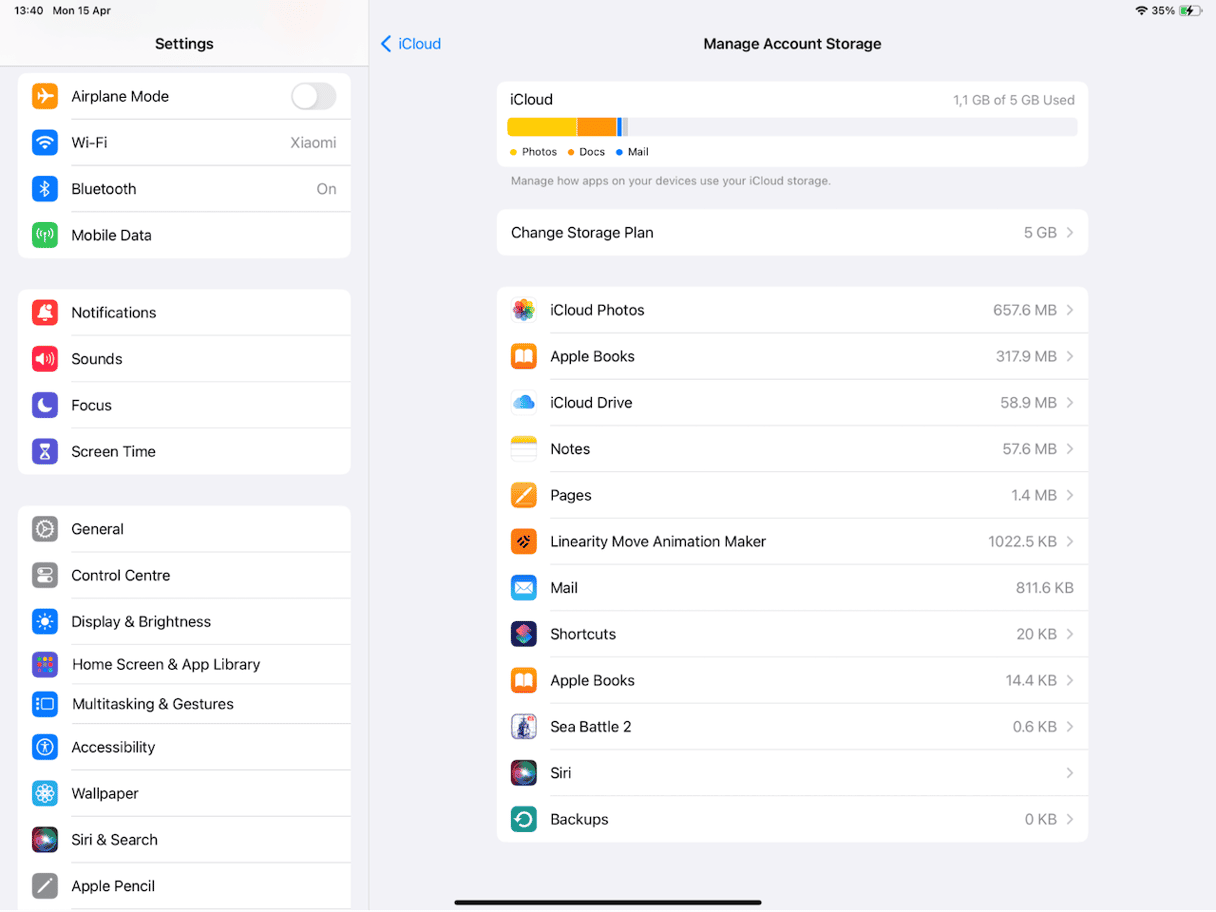Tap '1,1 GB of 5 GB Used' text

pyautogui.click(x=1014, y=100)
